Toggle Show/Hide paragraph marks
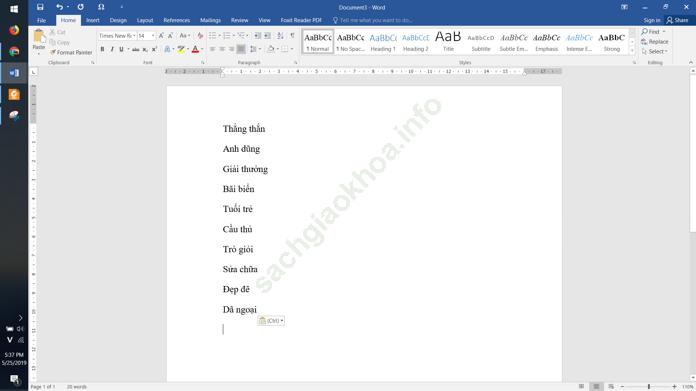 coord(292,36)
